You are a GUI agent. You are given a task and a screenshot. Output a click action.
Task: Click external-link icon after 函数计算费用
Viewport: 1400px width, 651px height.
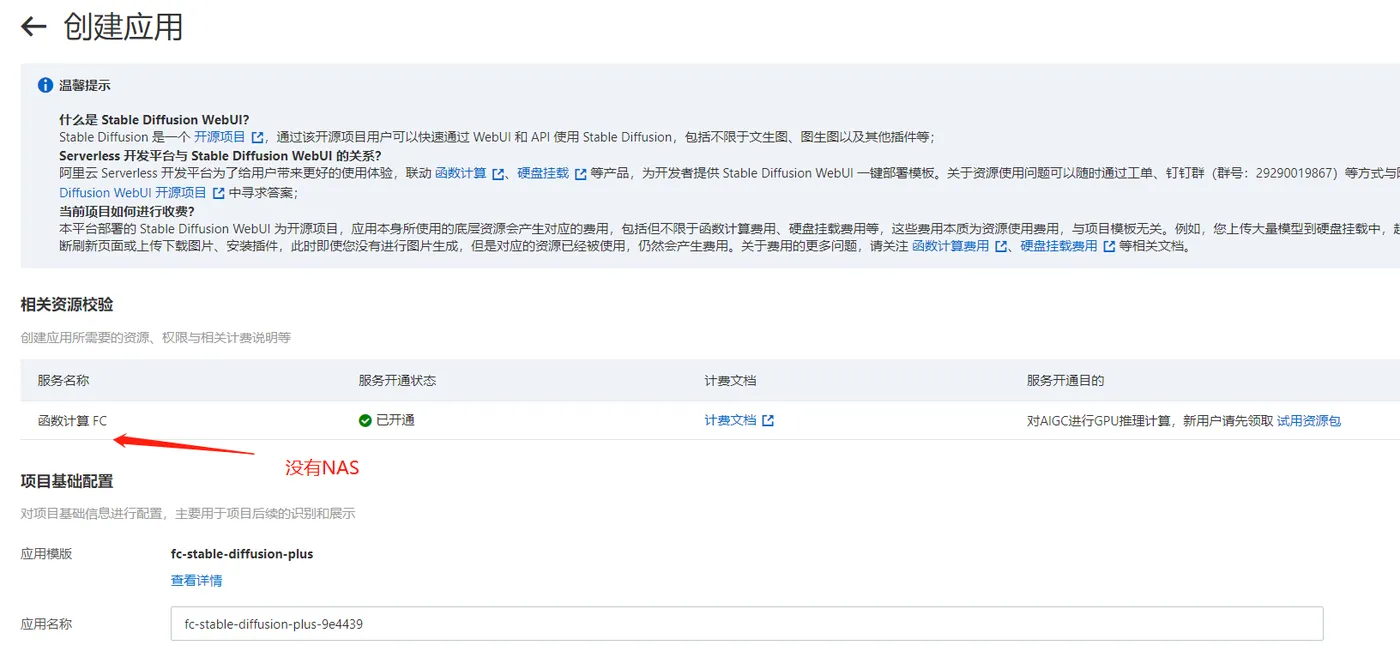tap(1001, 246)
